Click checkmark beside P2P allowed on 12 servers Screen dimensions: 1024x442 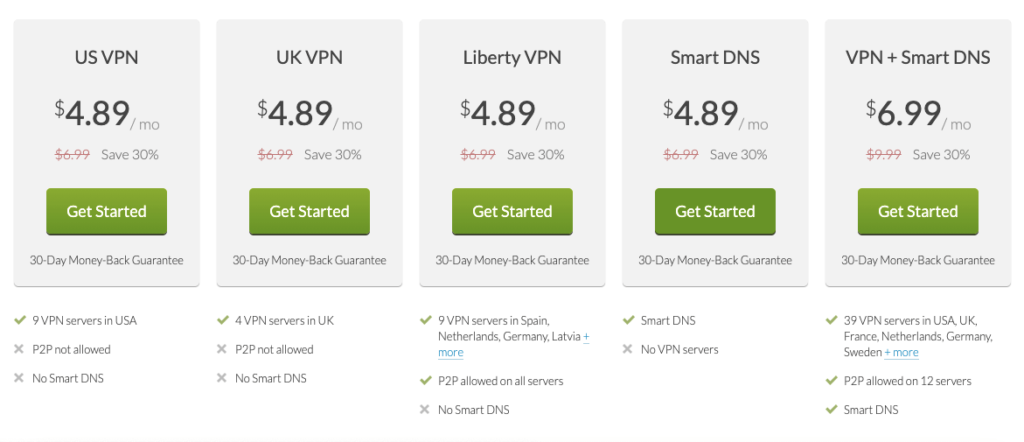tap(831, 381)
